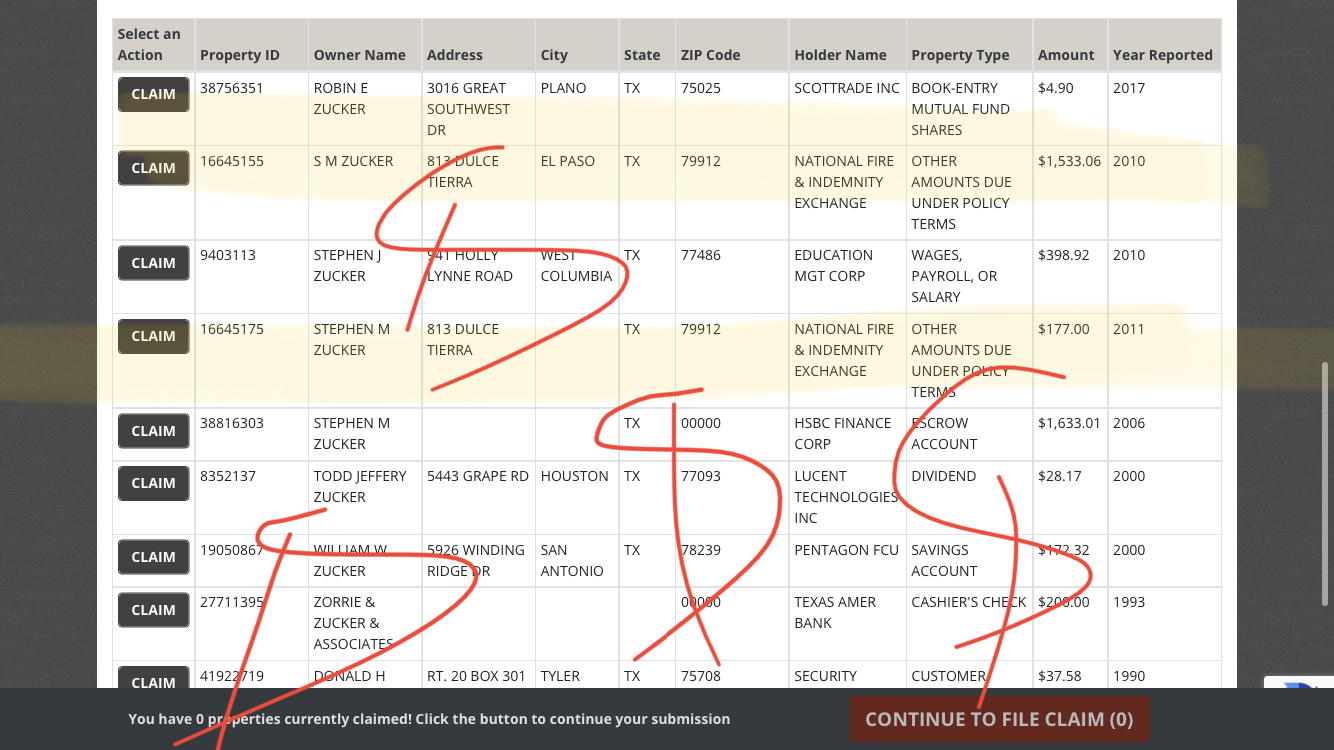Click year reported 2006
The width and height of the screenshot is (1334, 750).
pyautogui.click(x=1129, y=423)
